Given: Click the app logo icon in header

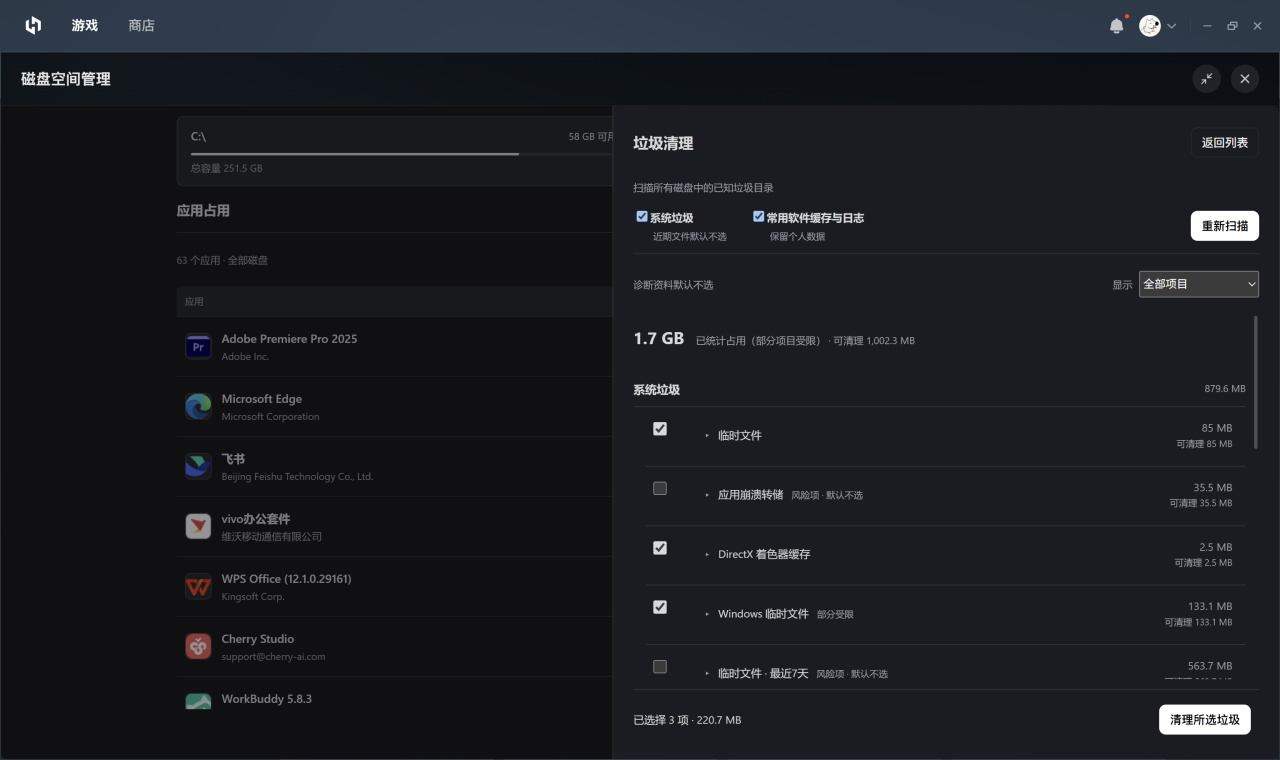Looking at the screenshot, I should [33, 25].
